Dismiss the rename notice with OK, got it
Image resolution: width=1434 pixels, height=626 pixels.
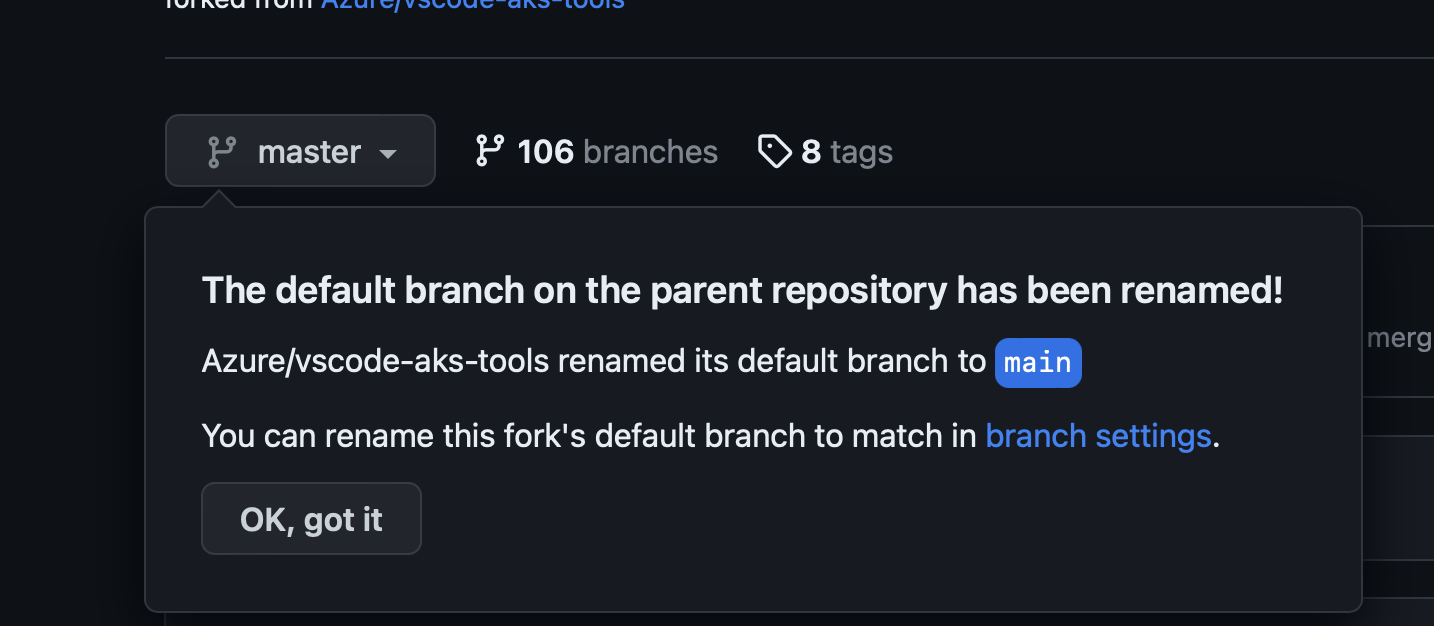(x=311, y=518)
